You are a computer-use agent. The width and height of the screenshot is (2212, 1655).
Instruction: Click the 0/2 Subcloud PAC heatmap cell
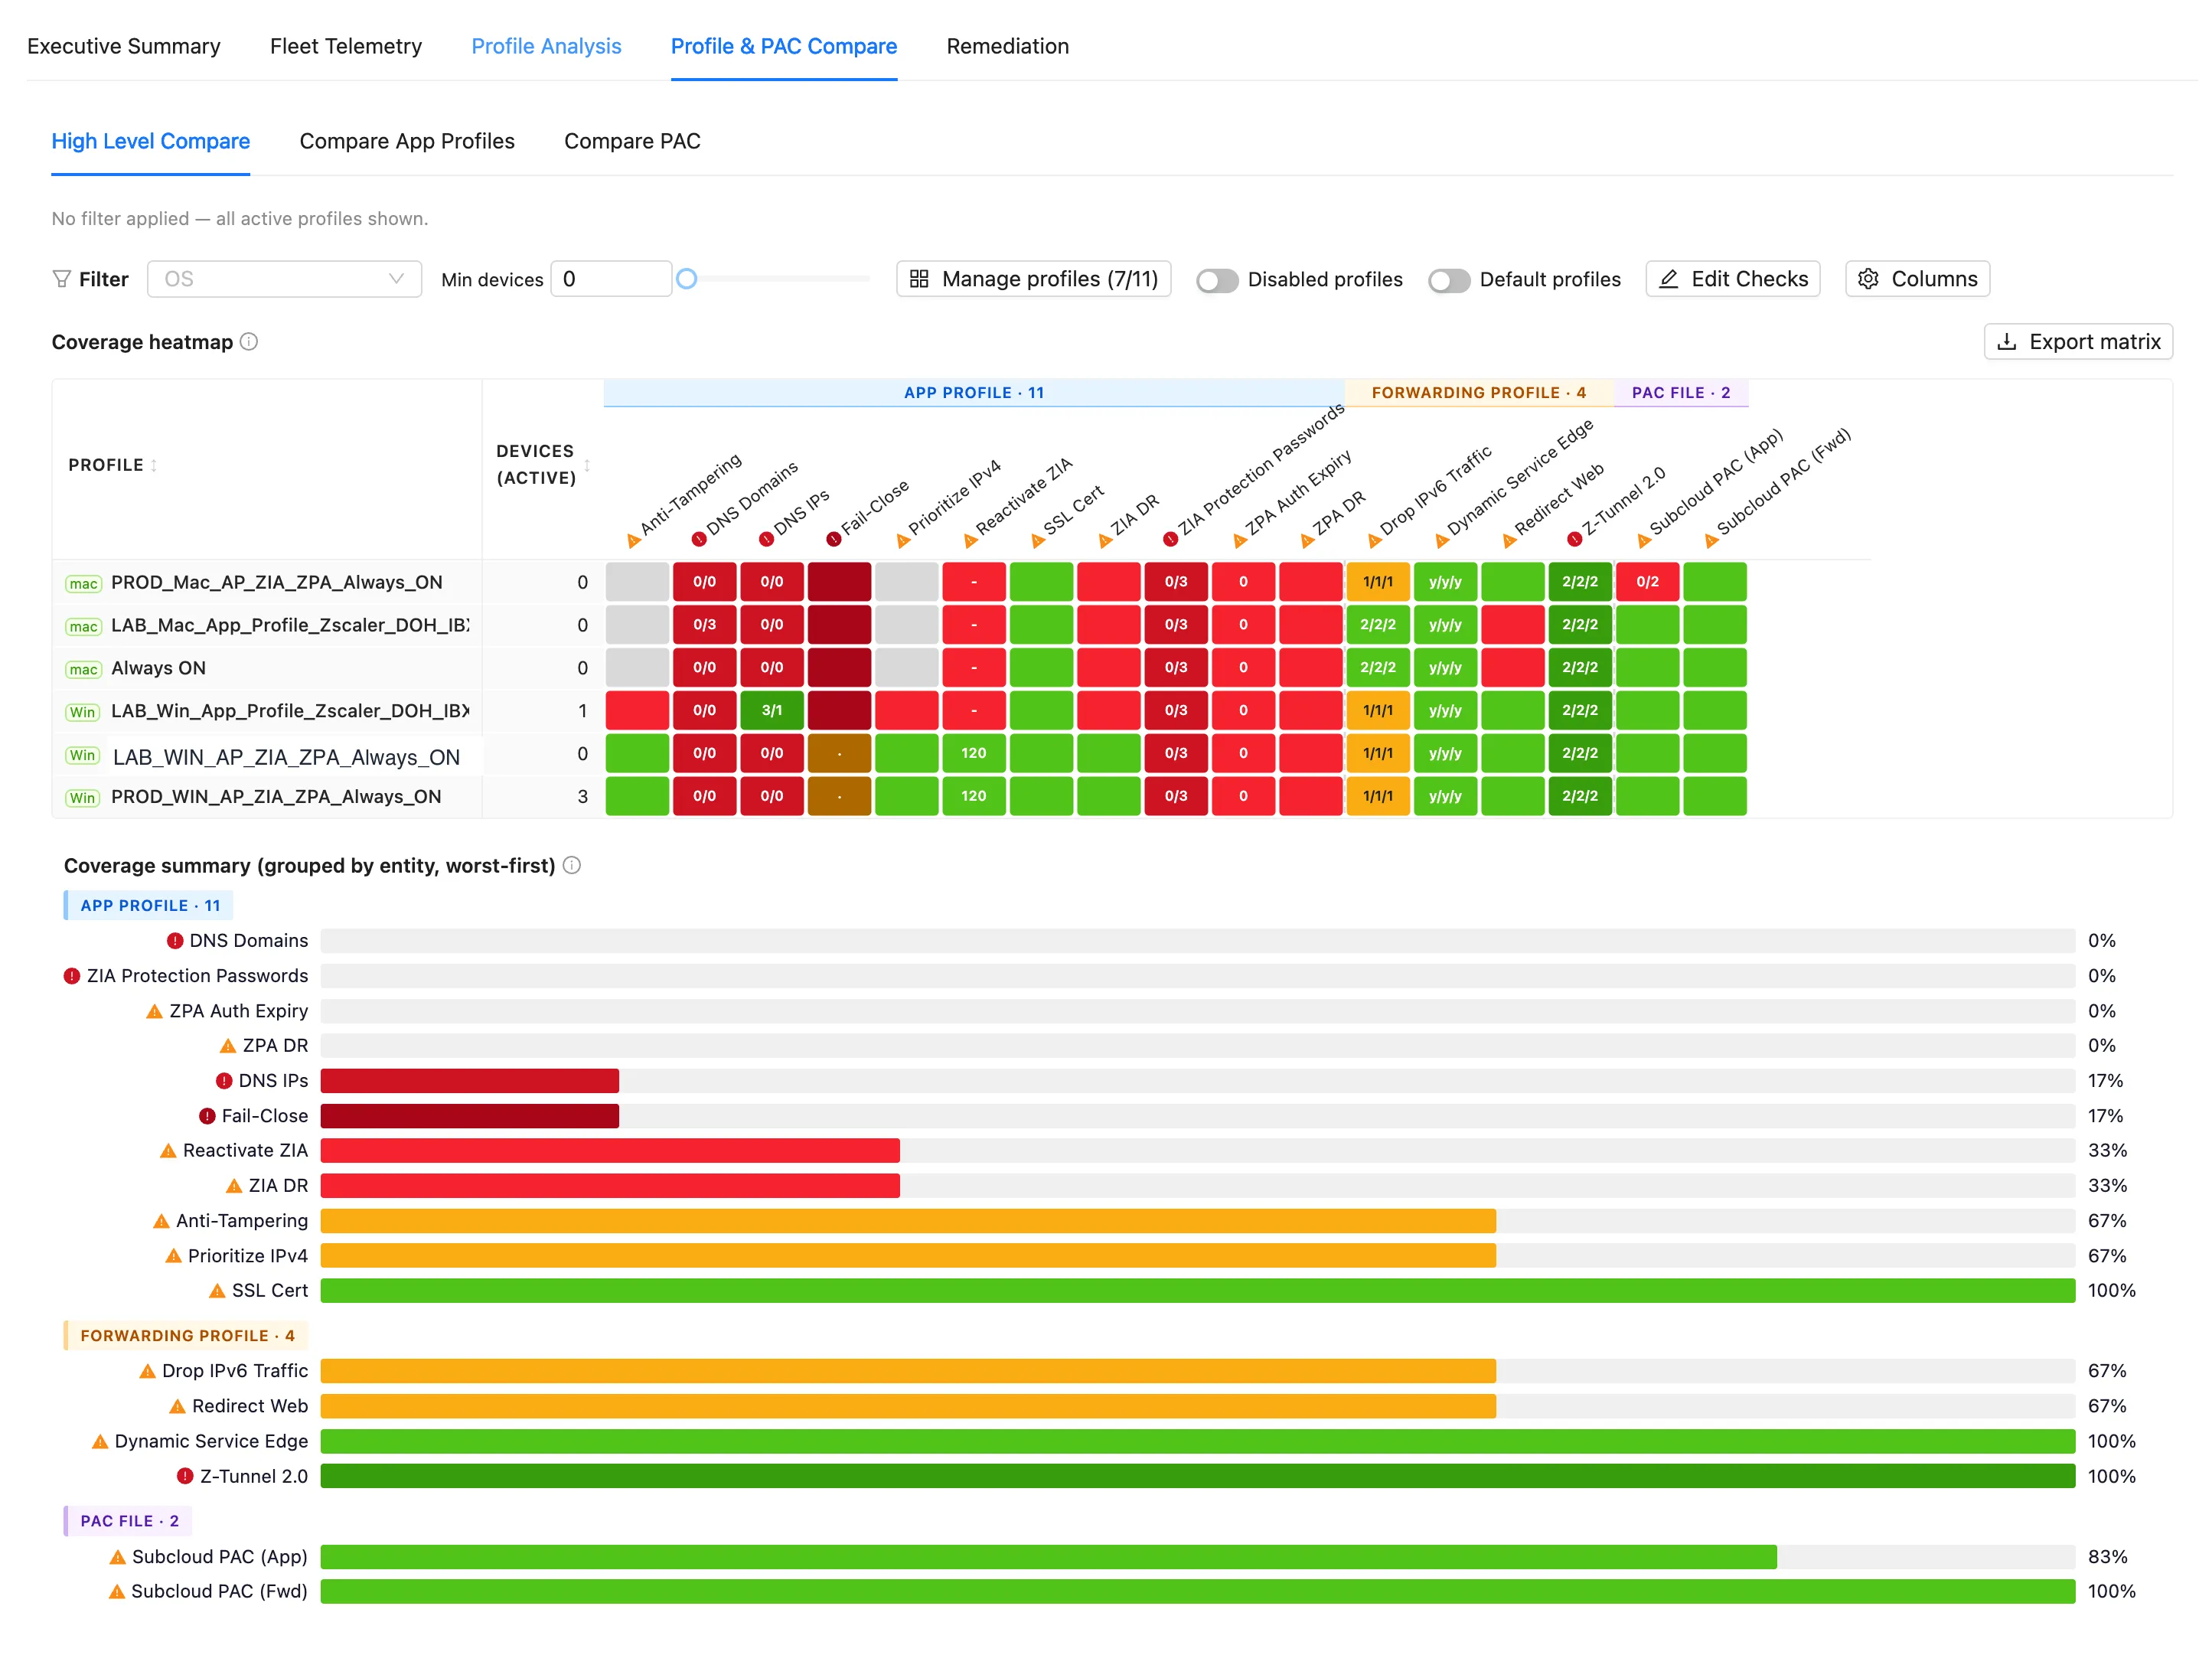click(x=1647, y=582)
